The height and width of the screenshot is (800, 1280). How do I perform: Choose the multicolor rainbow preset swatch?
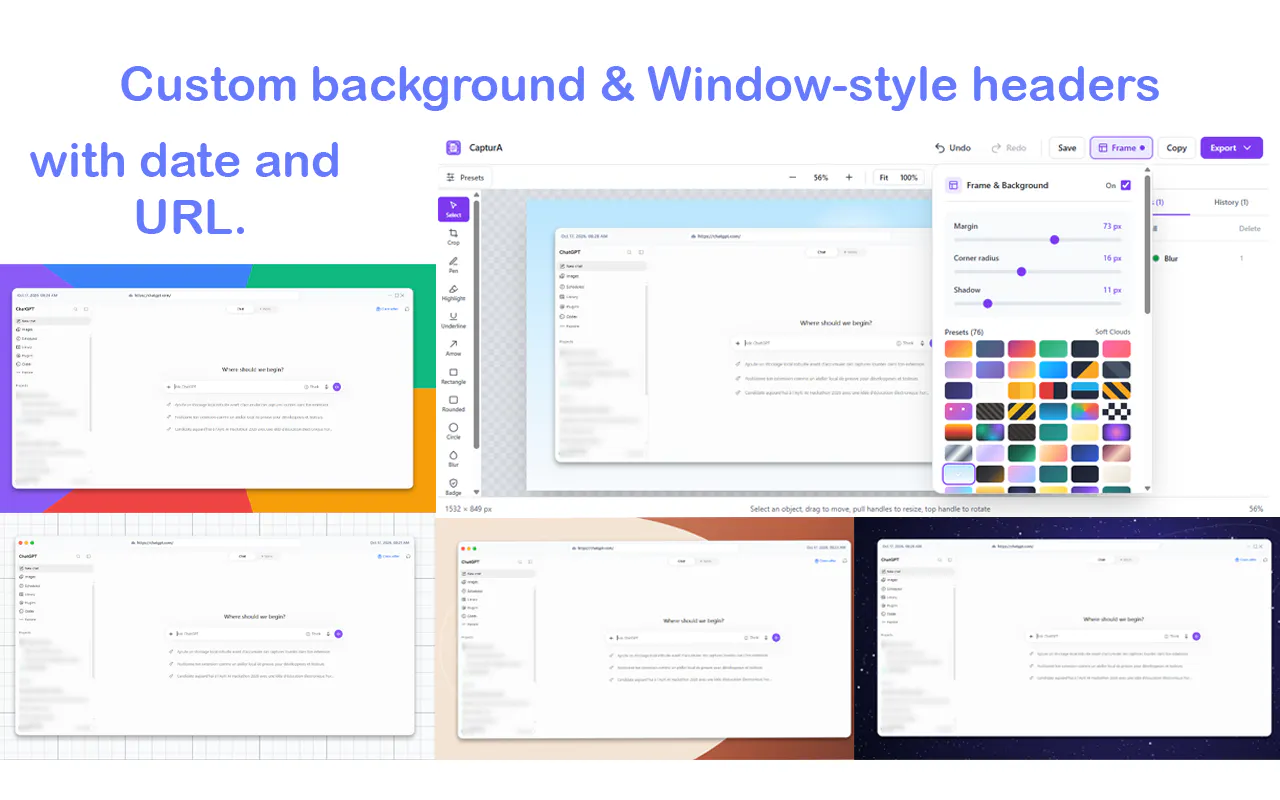tap(1085, 411)
